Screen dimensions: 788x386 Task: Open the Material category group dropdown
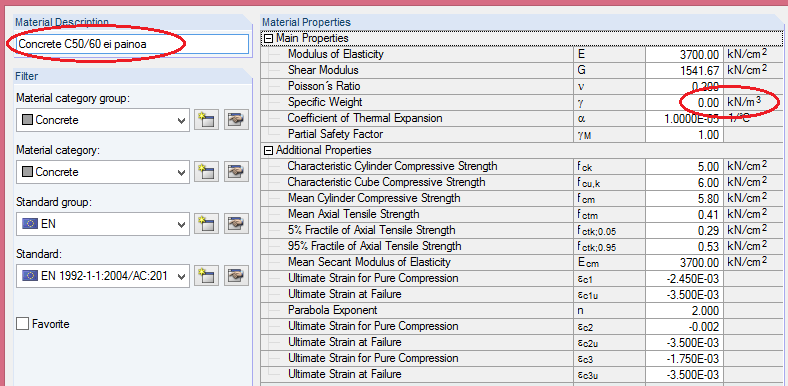(103, 120)
